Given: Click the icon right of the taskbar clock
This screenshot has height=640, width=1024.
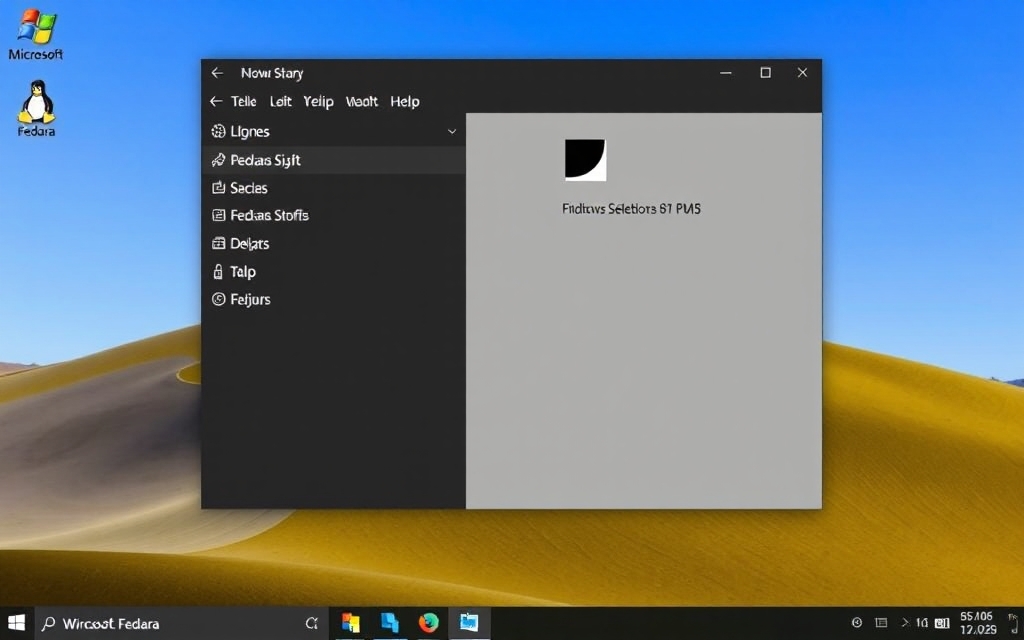Looking at the screenshot, I should pos(1014,623).
